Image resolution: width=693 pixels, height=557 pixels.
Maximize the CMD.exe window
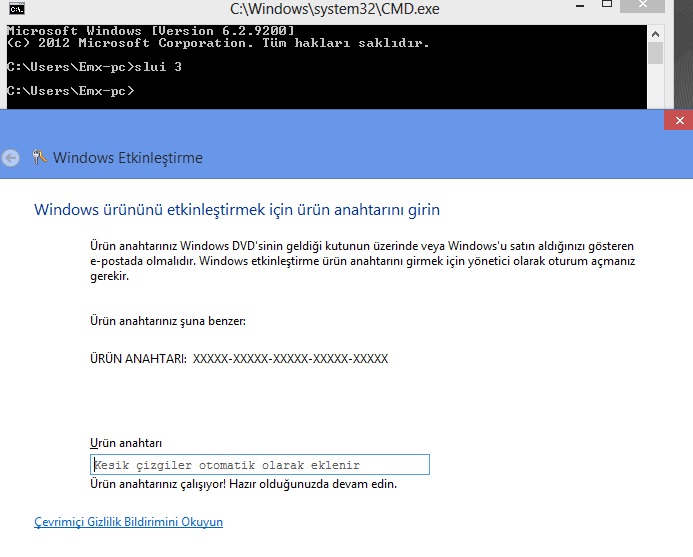click(607, 4)
